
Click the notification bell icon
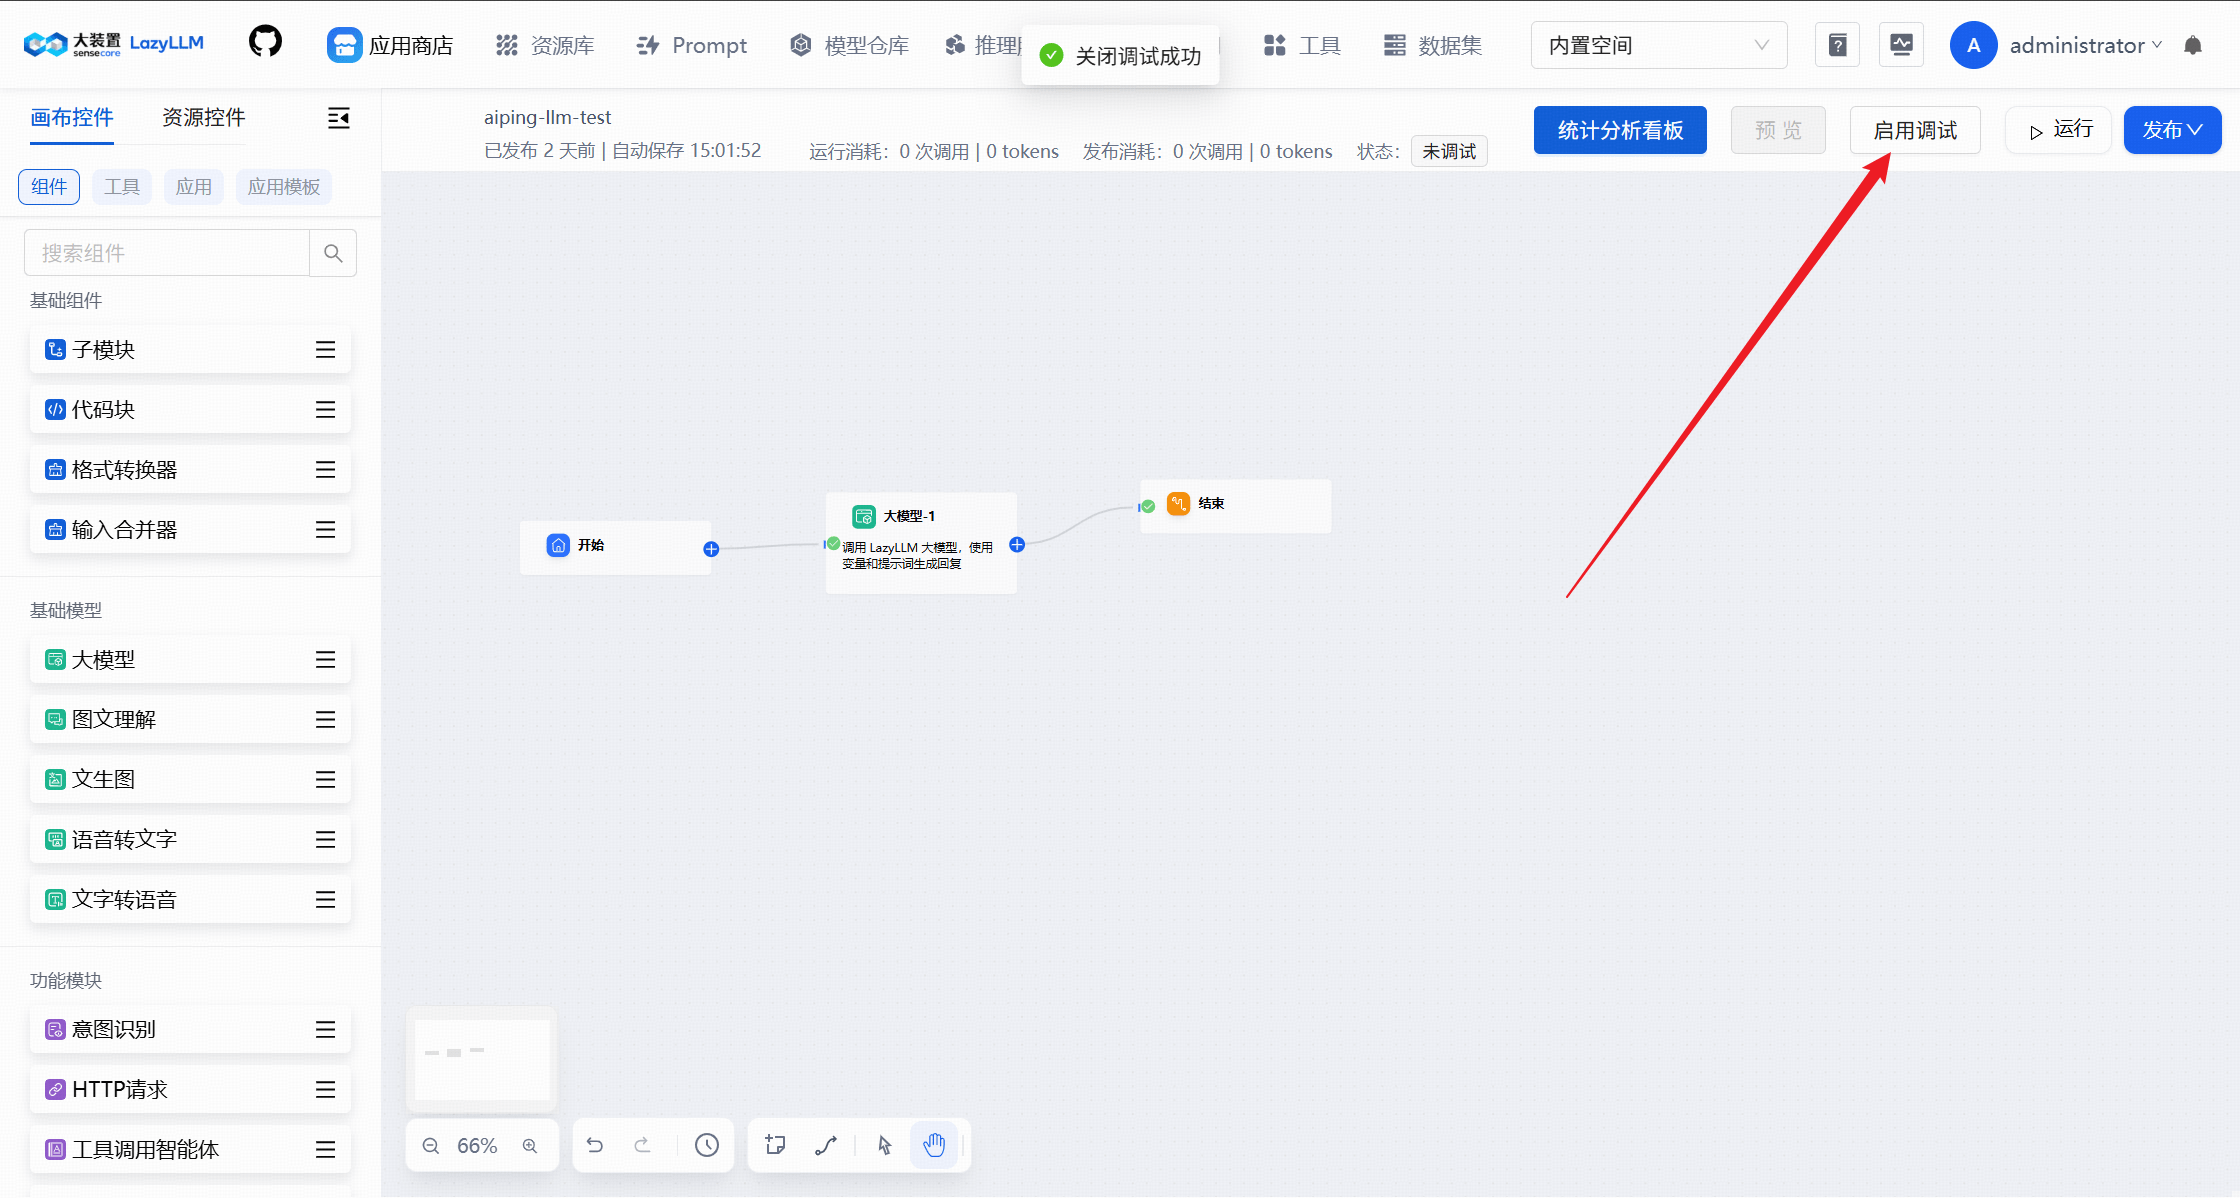(x=2193, y=45)
